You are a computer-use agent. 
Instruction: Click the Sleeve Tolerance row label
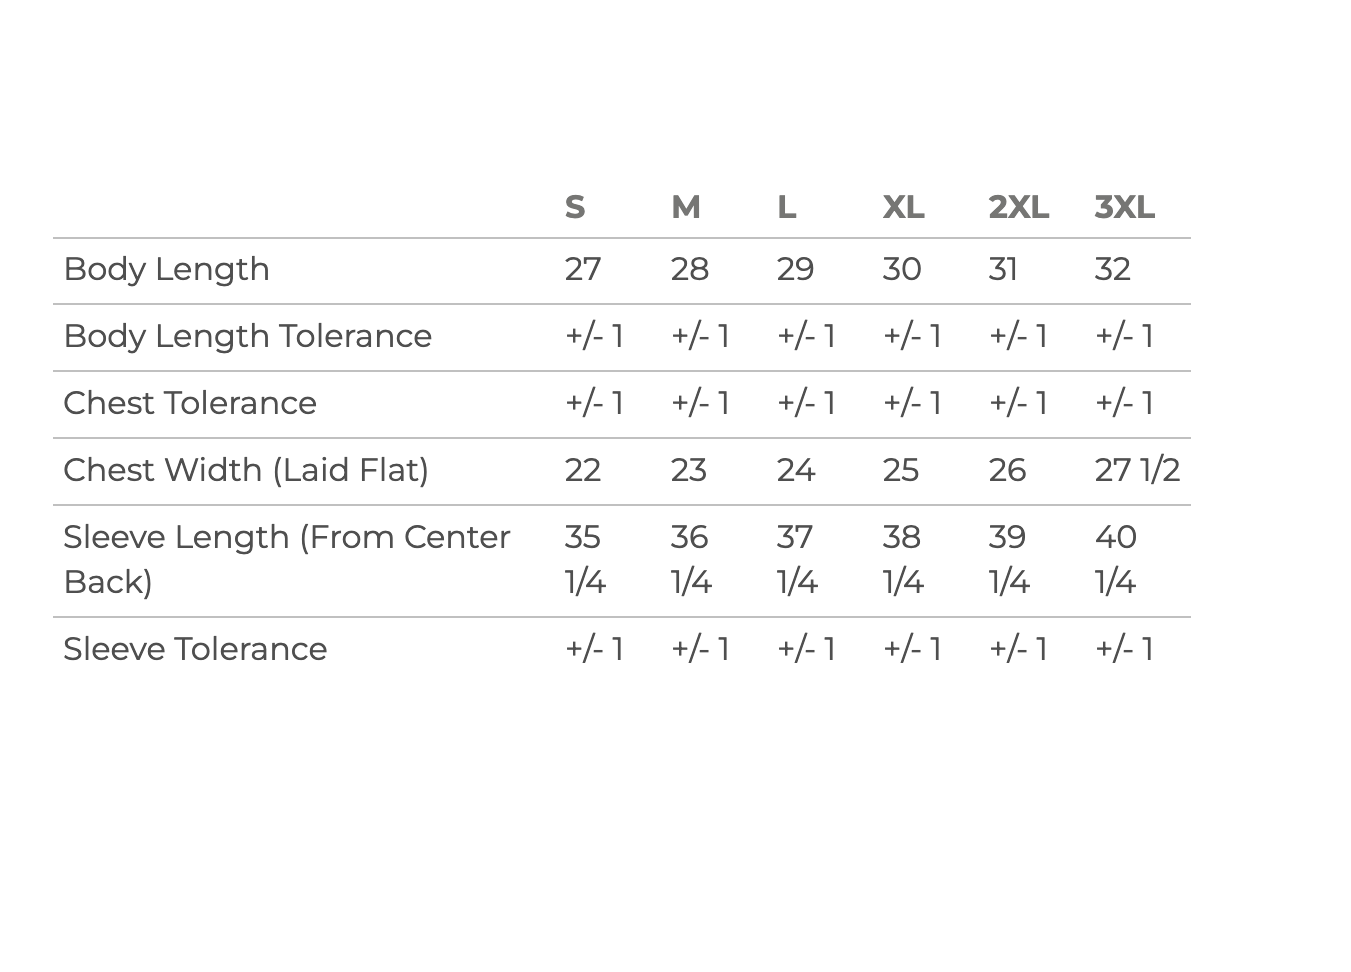pos(195,649)
